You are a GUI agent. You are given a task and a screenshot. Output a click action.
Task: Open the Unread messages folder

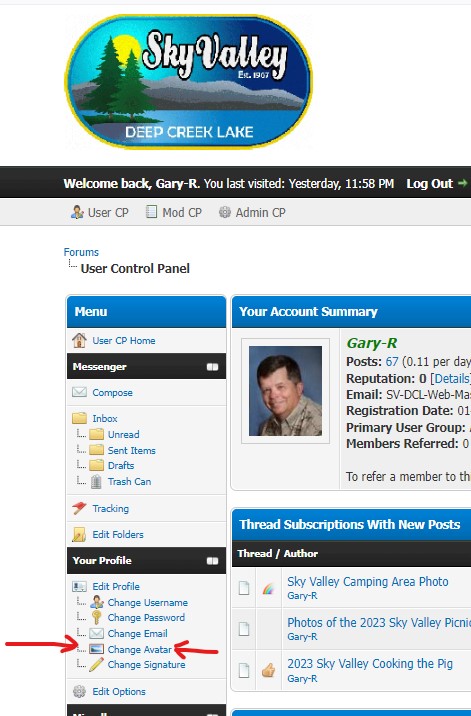click(123, 434)
